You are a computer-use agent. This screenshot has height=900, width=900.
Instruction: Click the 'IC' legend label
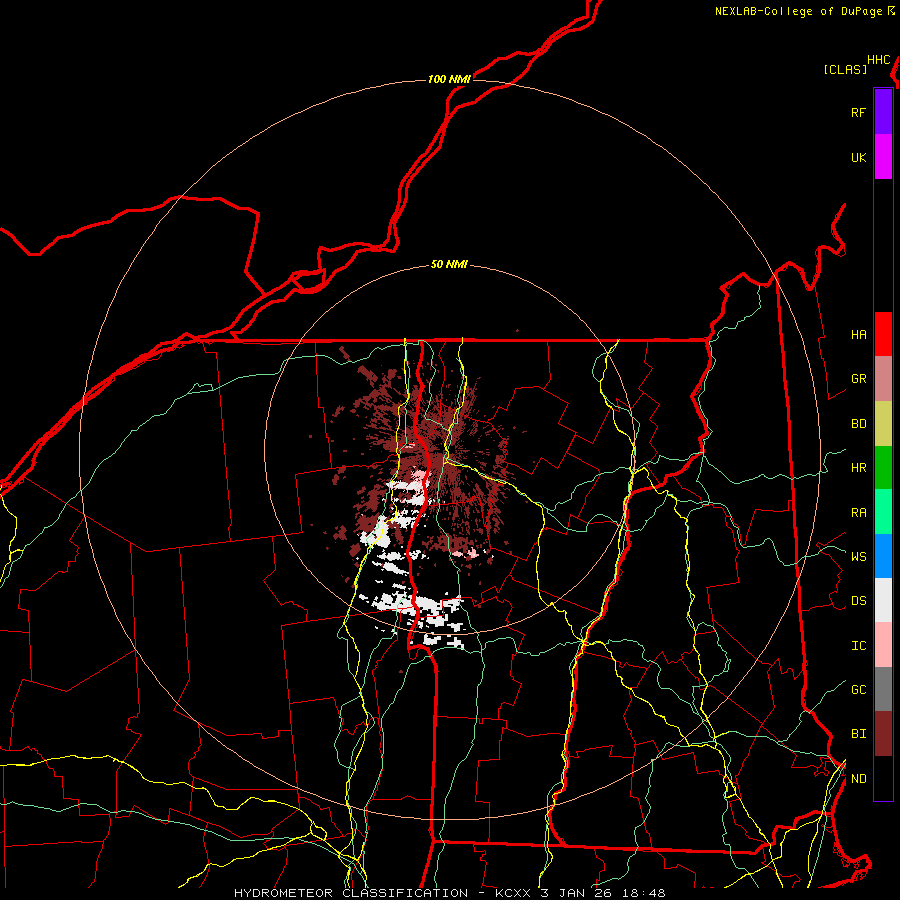tap(858, 646)
